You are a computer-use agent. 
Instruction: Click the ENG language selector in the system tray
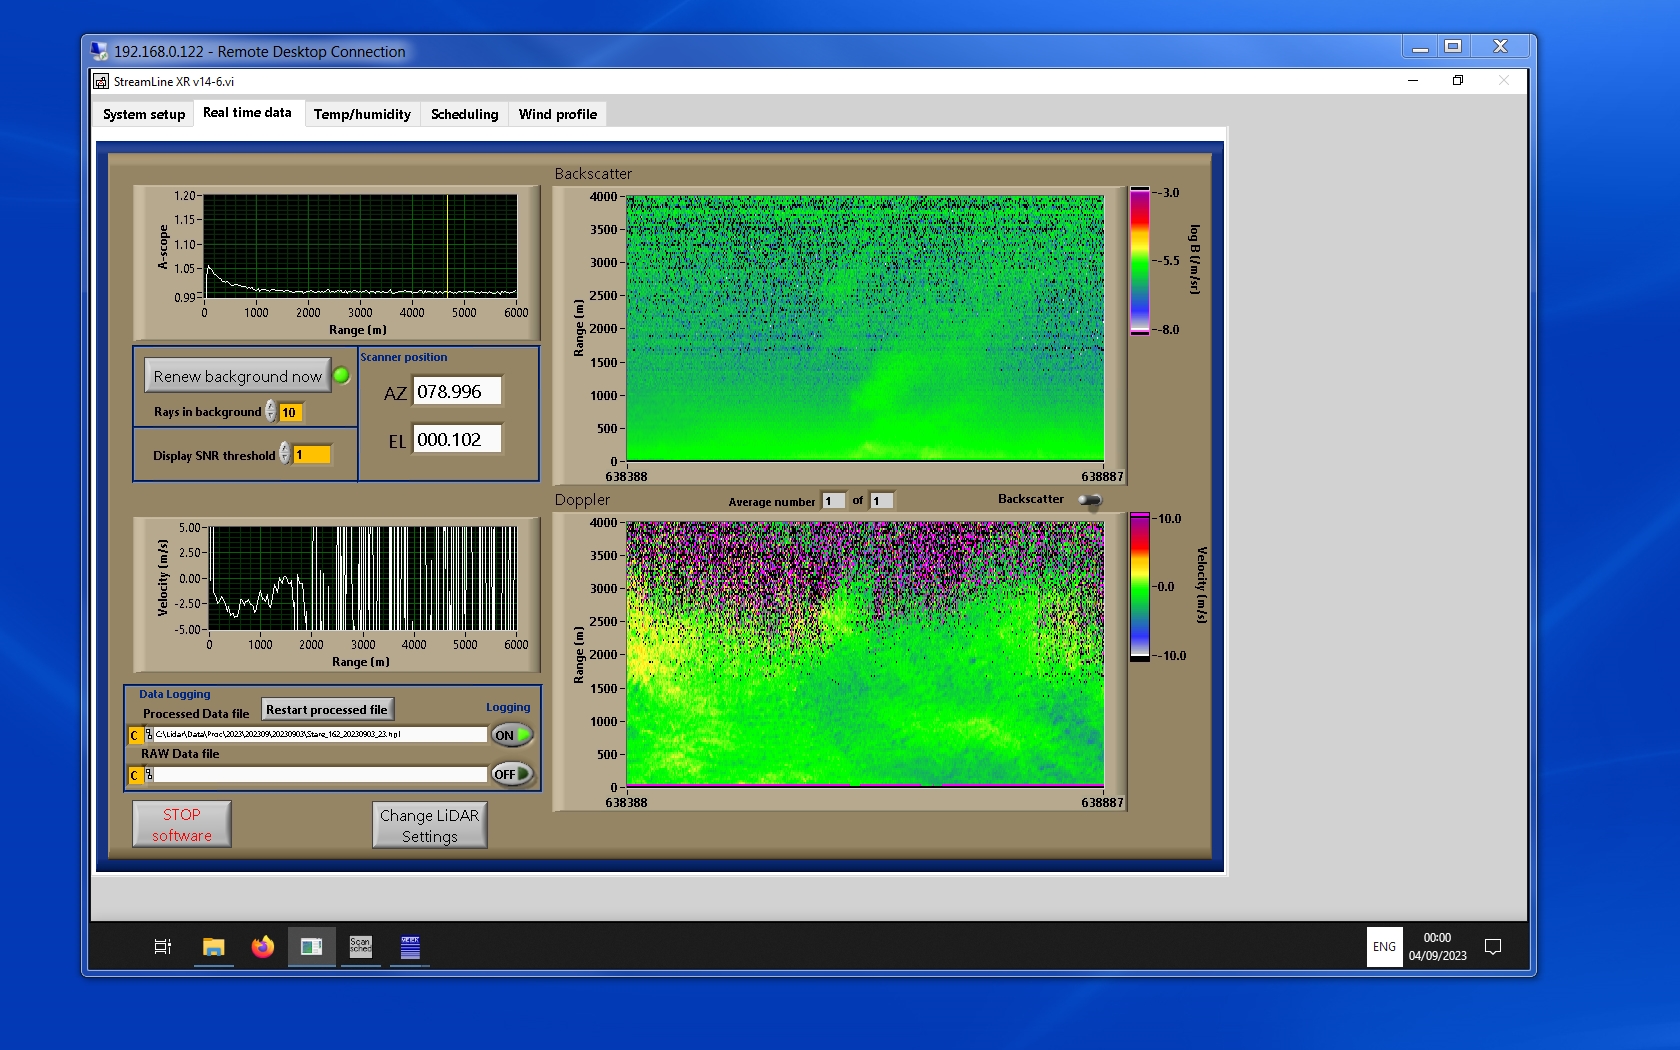click(1384, 946)
